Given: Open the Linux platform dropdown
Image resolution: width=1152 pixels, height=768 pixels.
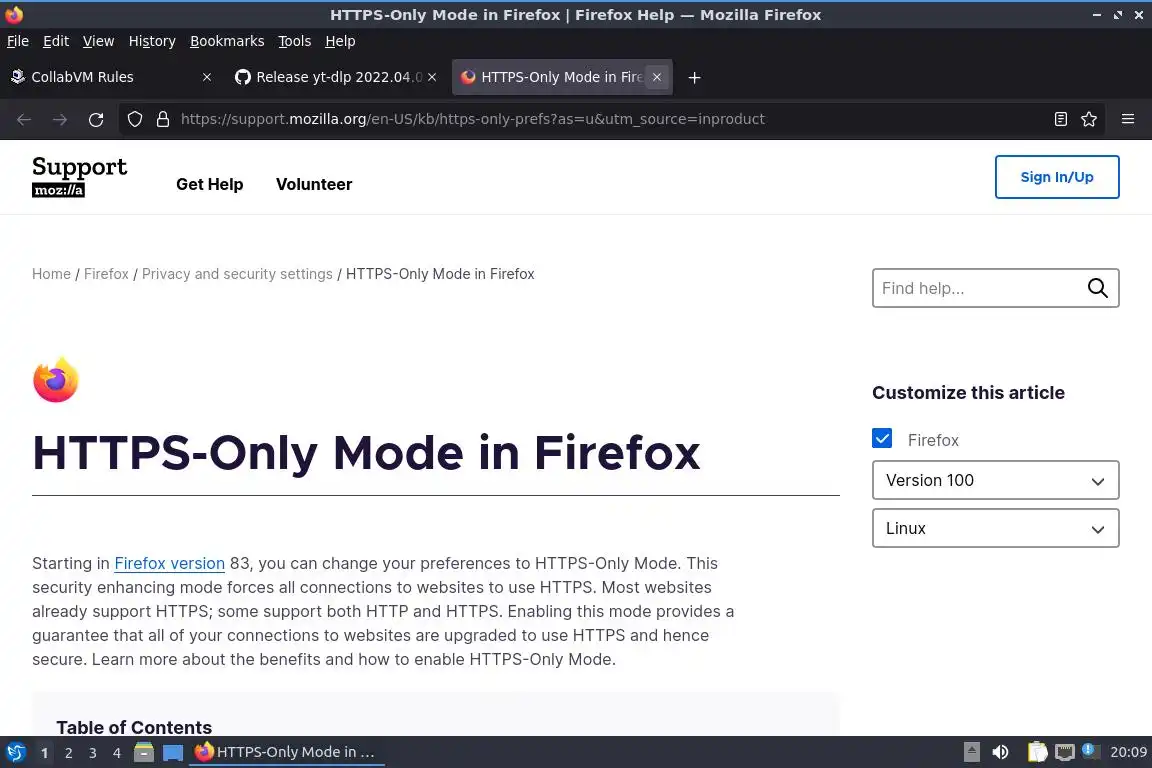Looking at the screenshot, I should pos(996,528).
